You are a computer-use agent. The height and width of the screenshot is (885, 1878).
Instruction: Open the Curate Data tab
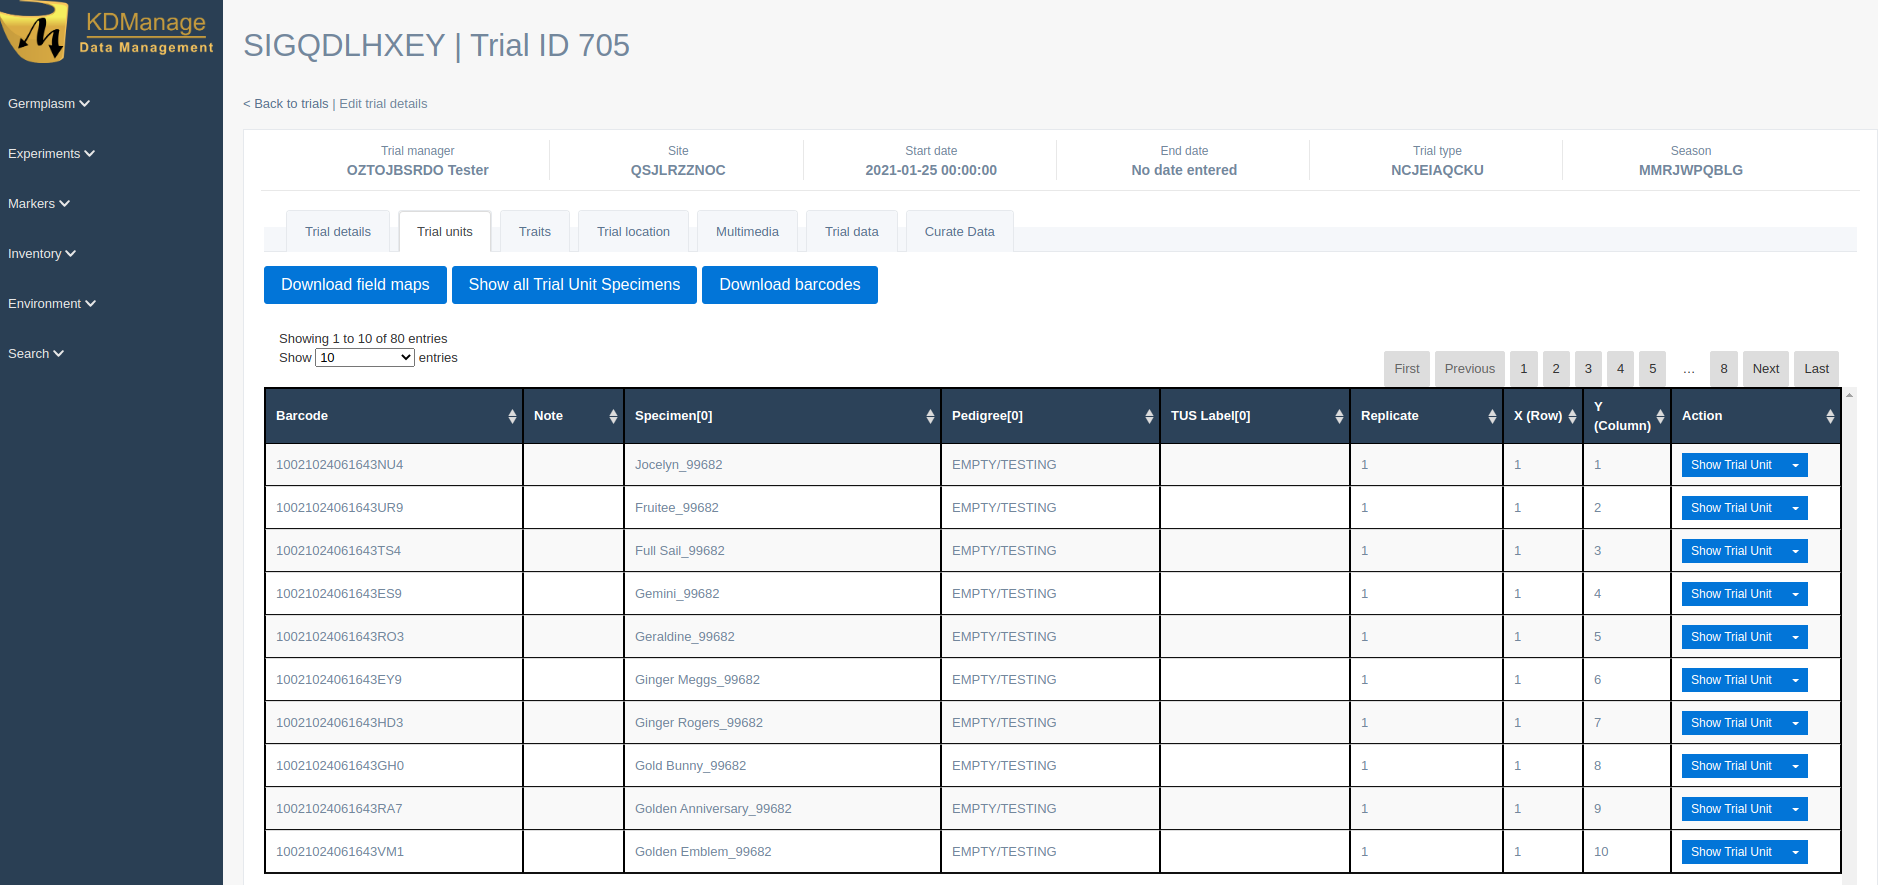pos(959,232)
